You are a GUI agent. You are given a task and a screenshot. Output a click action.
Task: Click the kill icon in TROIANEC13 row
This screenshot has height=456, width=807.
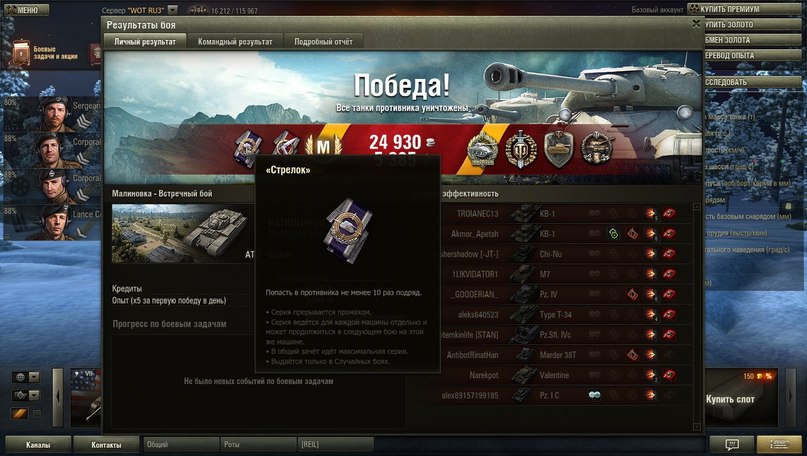[669, 213]
